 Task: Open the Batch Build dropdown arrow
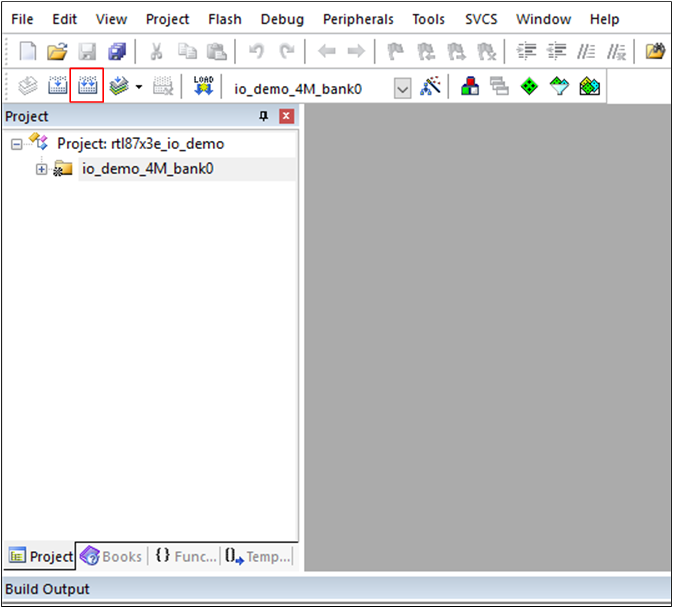click(x=139, y=87)
